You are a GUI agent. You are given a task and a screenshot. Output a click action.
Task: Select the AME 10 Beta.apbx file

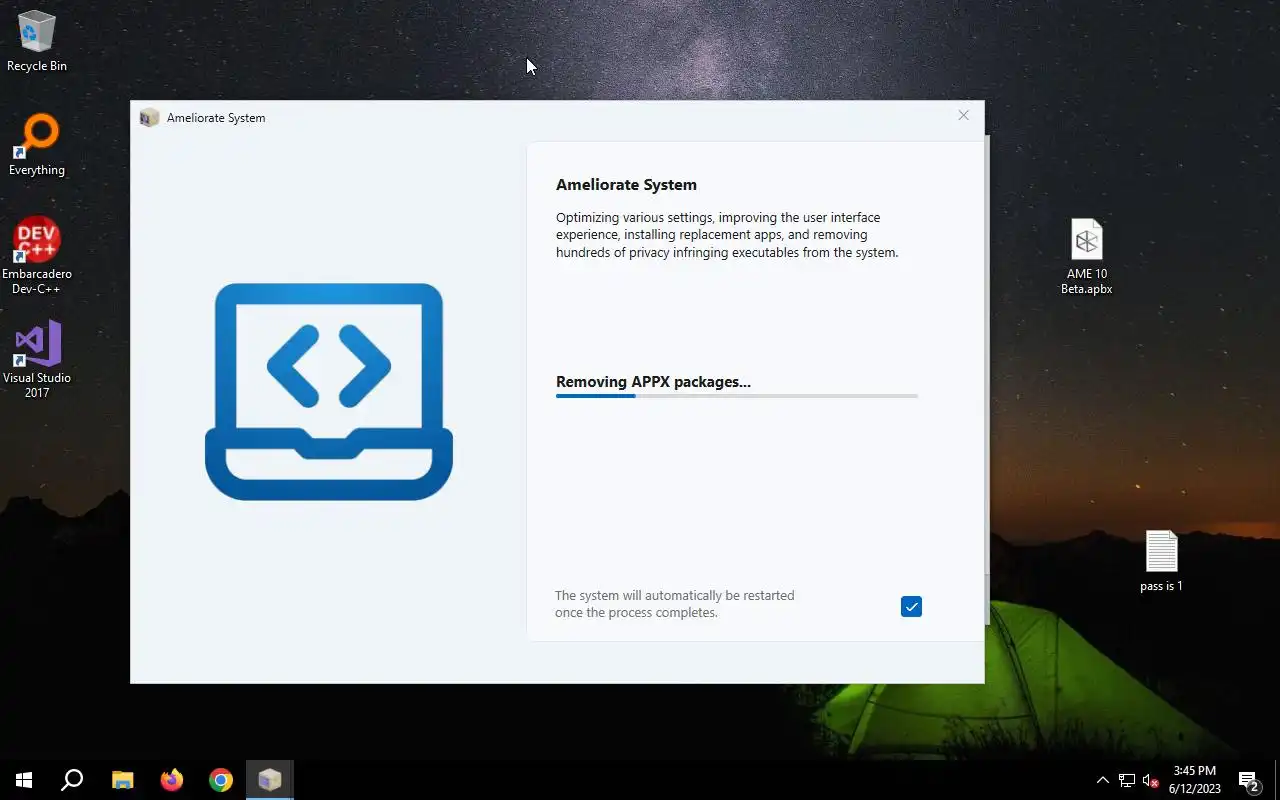[x=1086, y=257]
